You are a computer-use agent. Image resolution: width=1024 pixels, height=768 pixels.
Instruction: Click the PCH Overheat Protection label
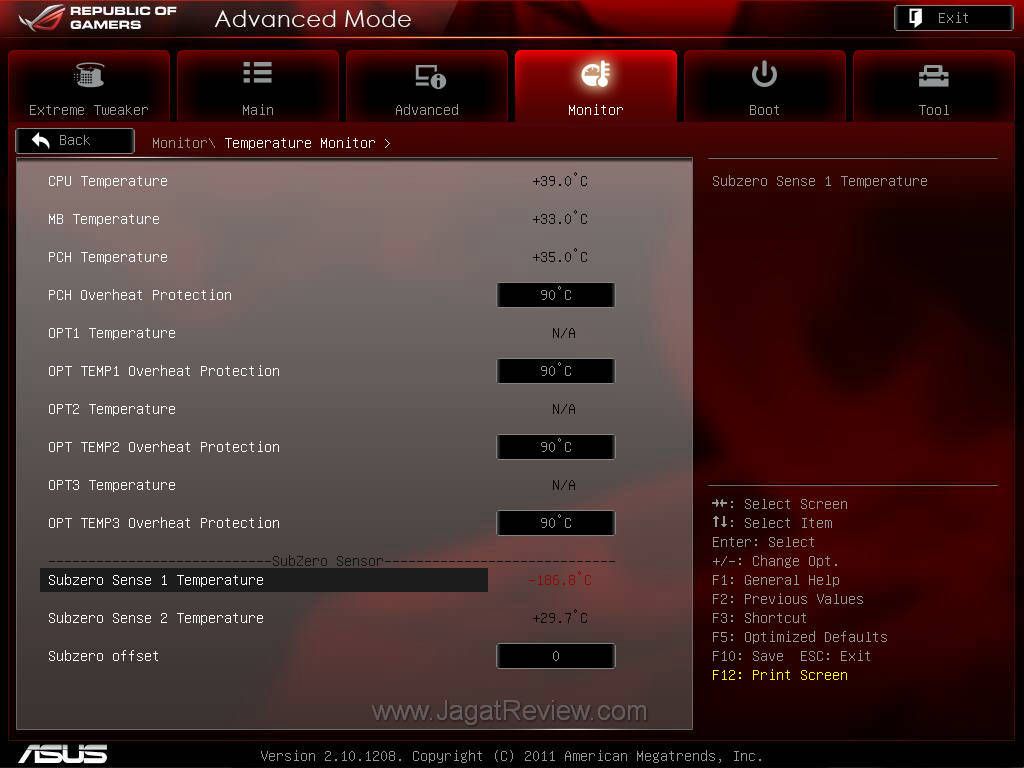tap(140, 295)
